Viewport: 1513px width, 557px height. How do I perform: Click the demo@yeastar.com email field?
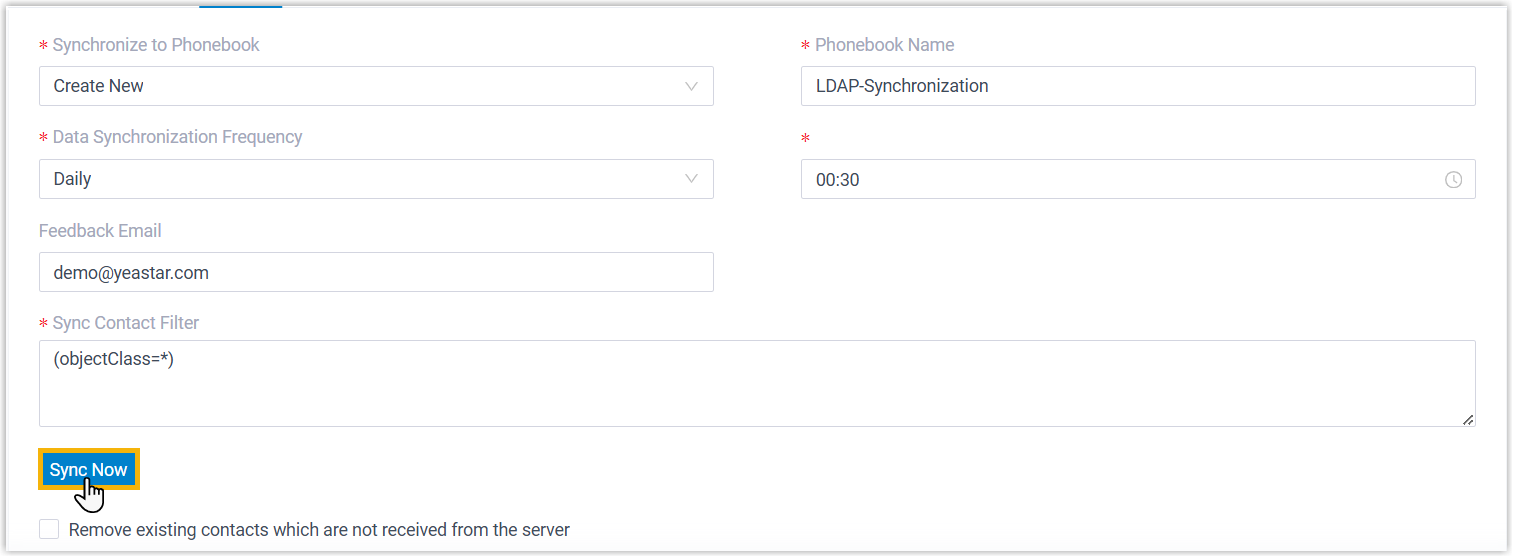(375, 272)
